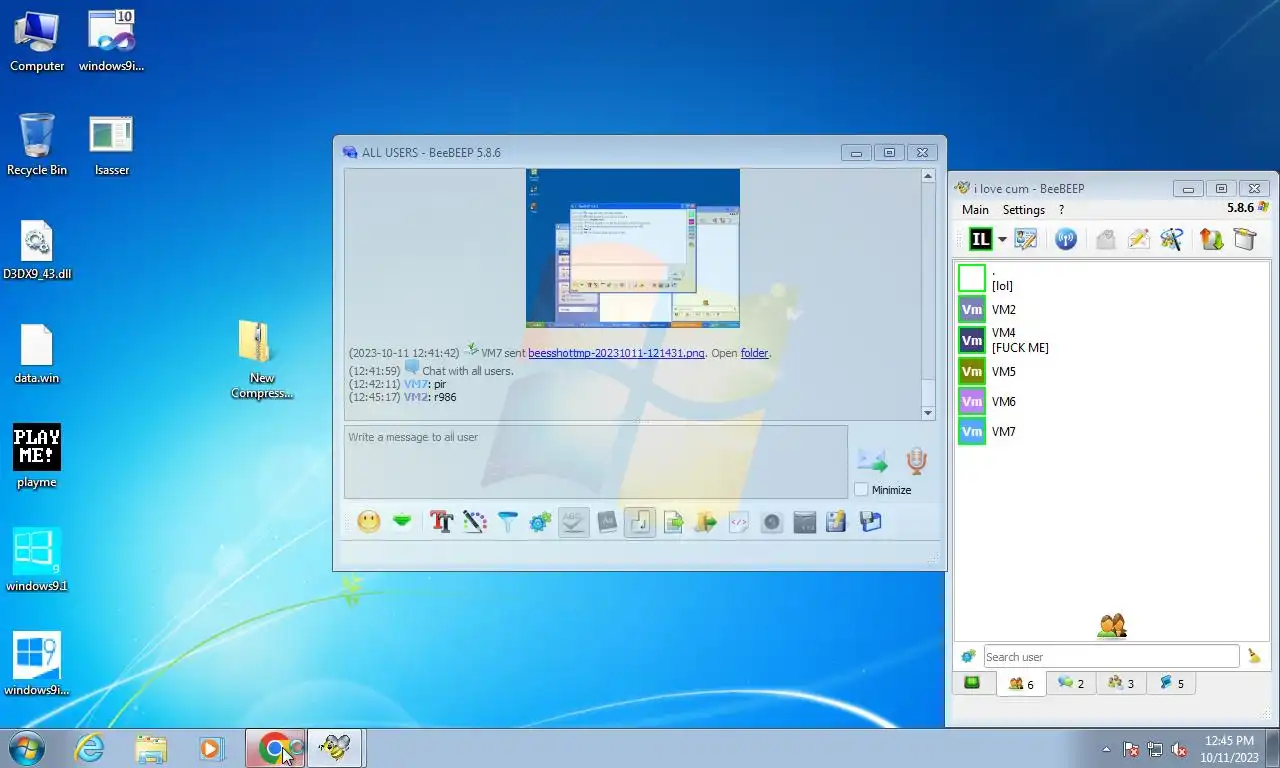Save the chat with floppy disk icon
This screenshot has width=1280, height=768.
coord(871,522)
